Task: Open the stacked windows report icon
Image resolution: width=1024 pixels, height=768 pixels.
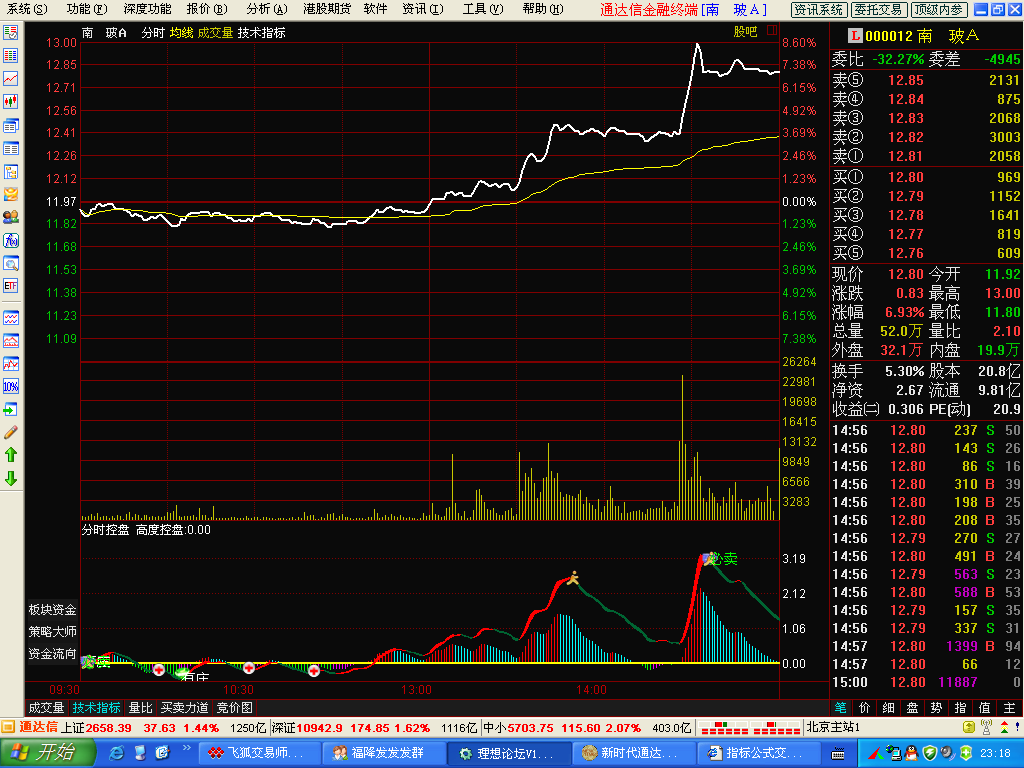Action: coord(10,125)
